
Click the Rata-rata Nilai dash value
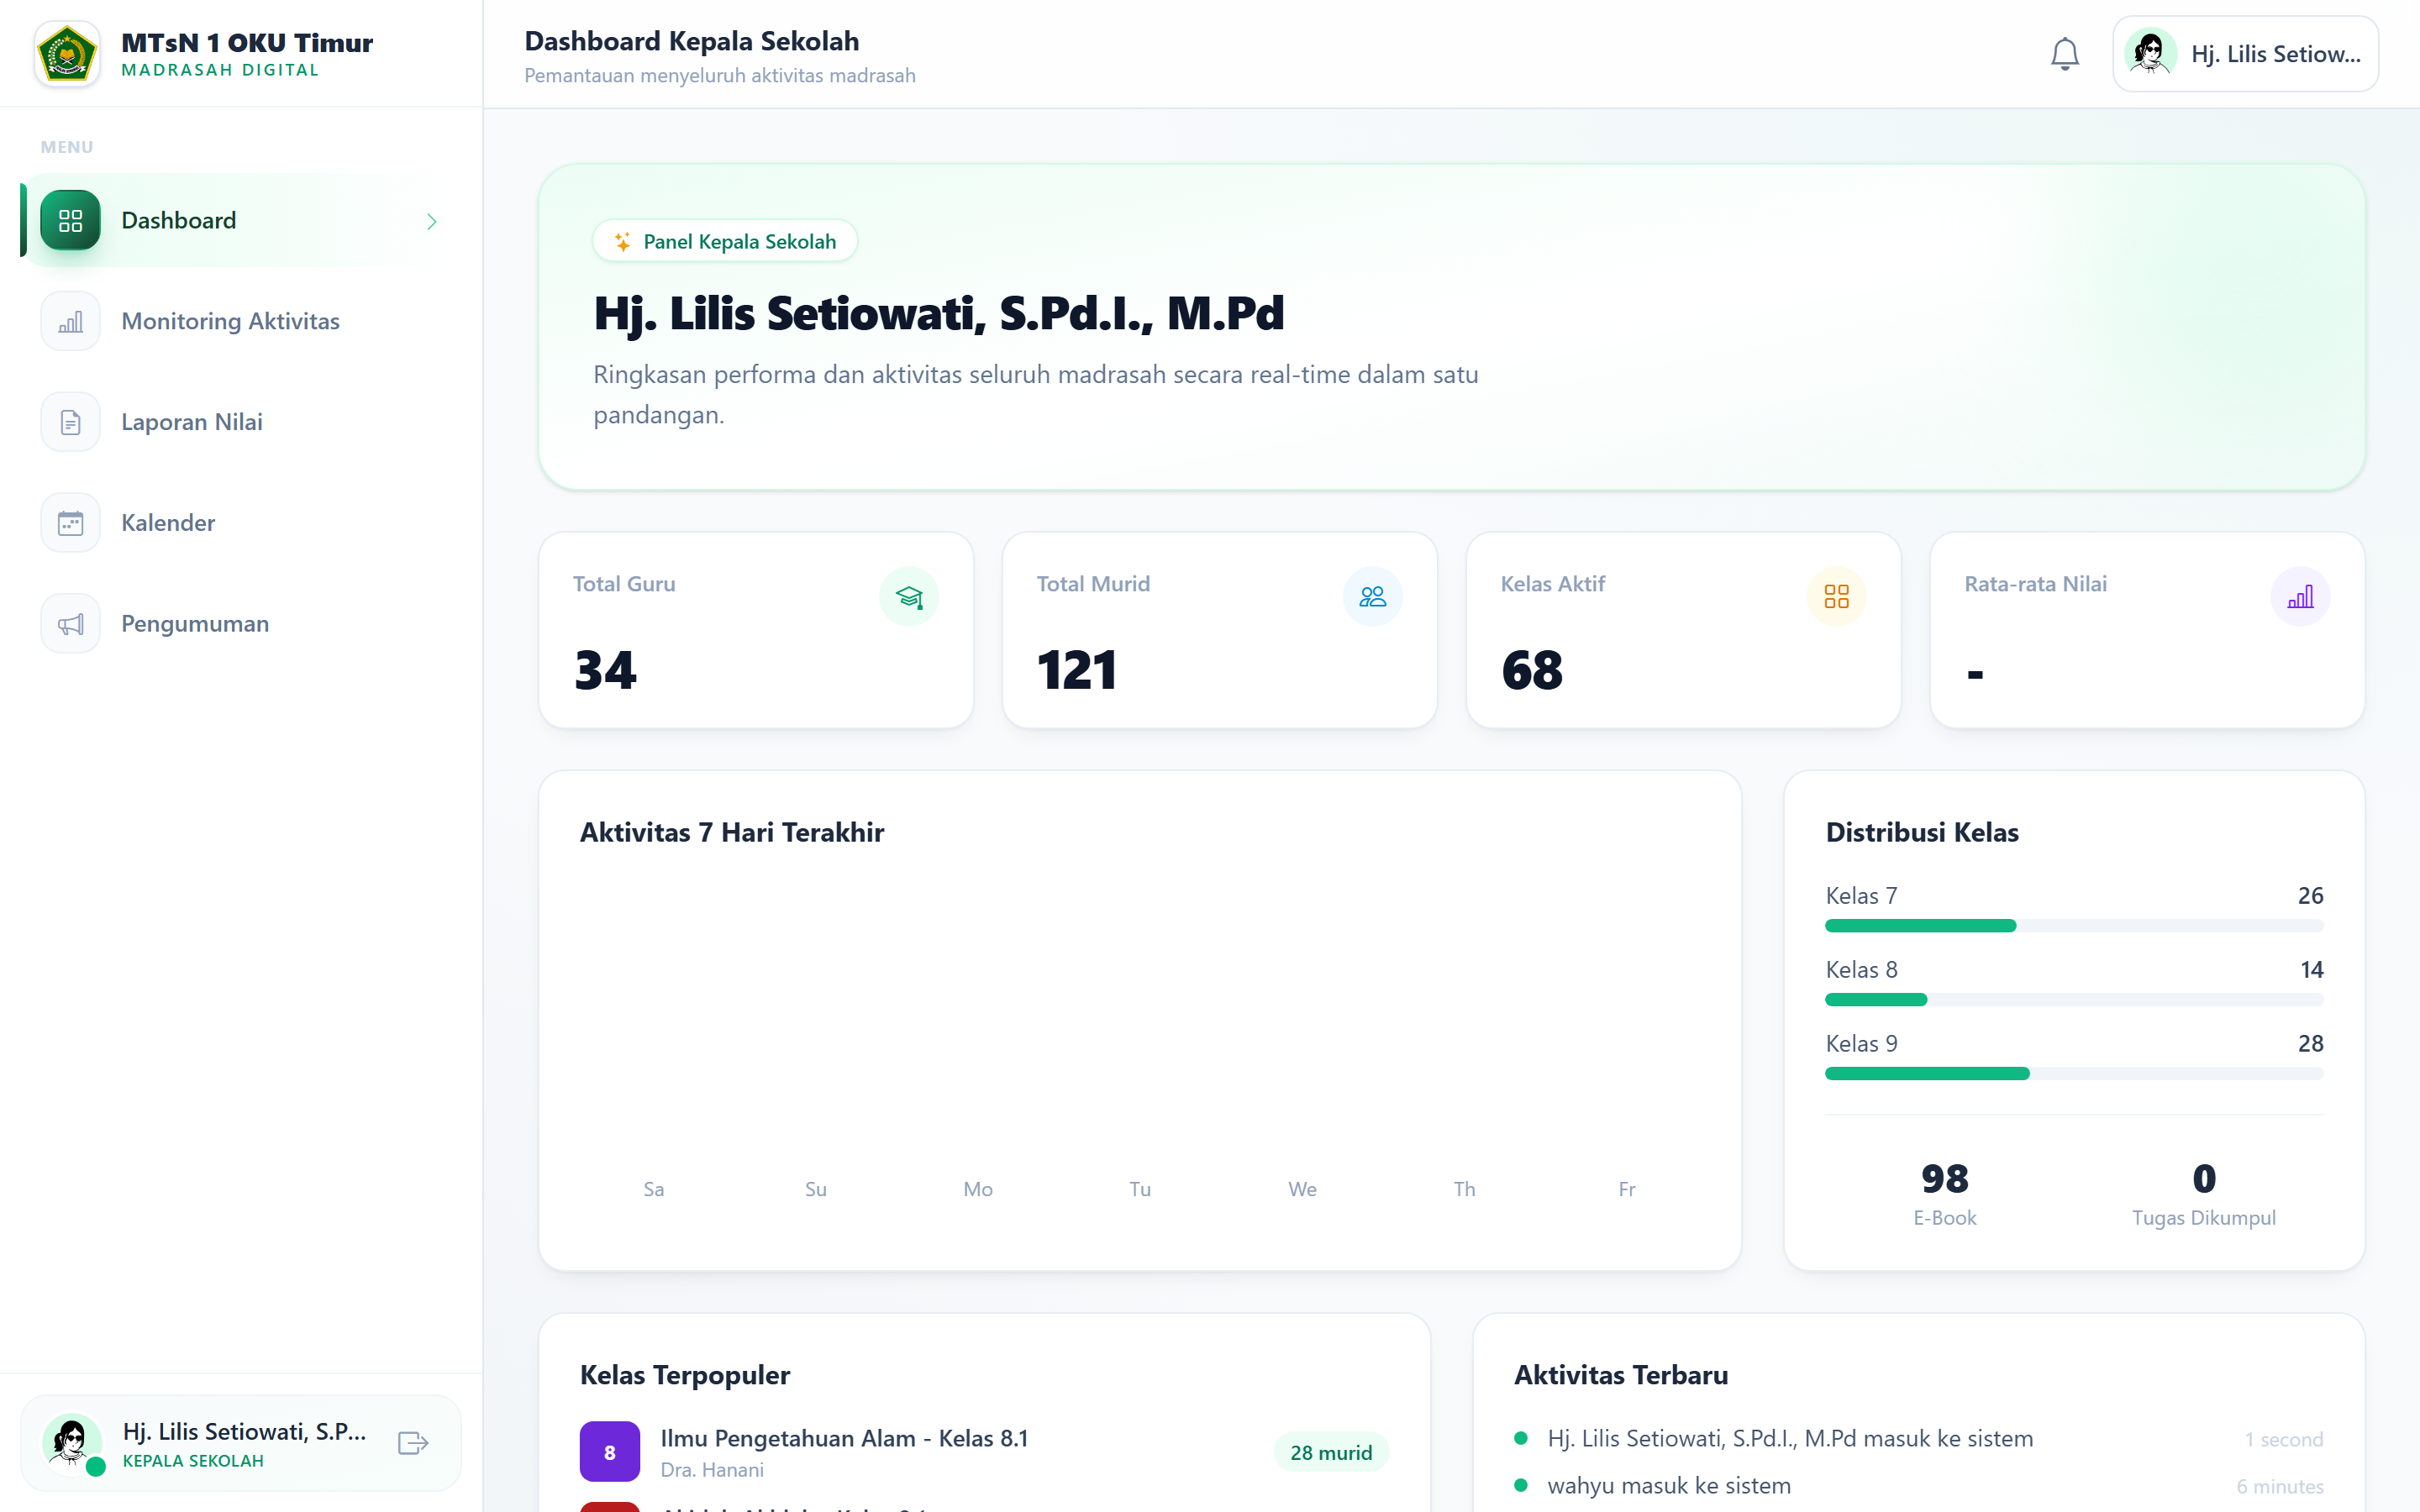point(1975,675)
